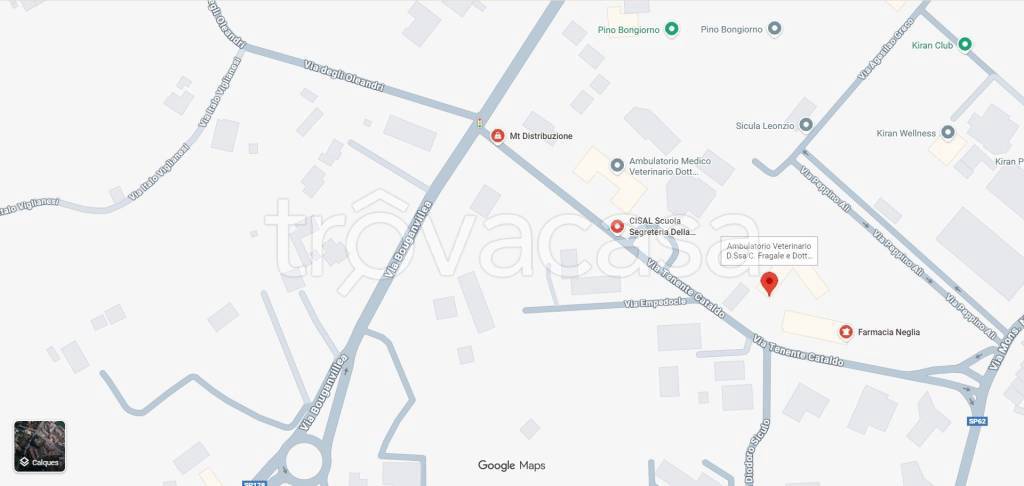
Task: Open the Calques layers thumbnail
Action: click(x=40, y=446)
